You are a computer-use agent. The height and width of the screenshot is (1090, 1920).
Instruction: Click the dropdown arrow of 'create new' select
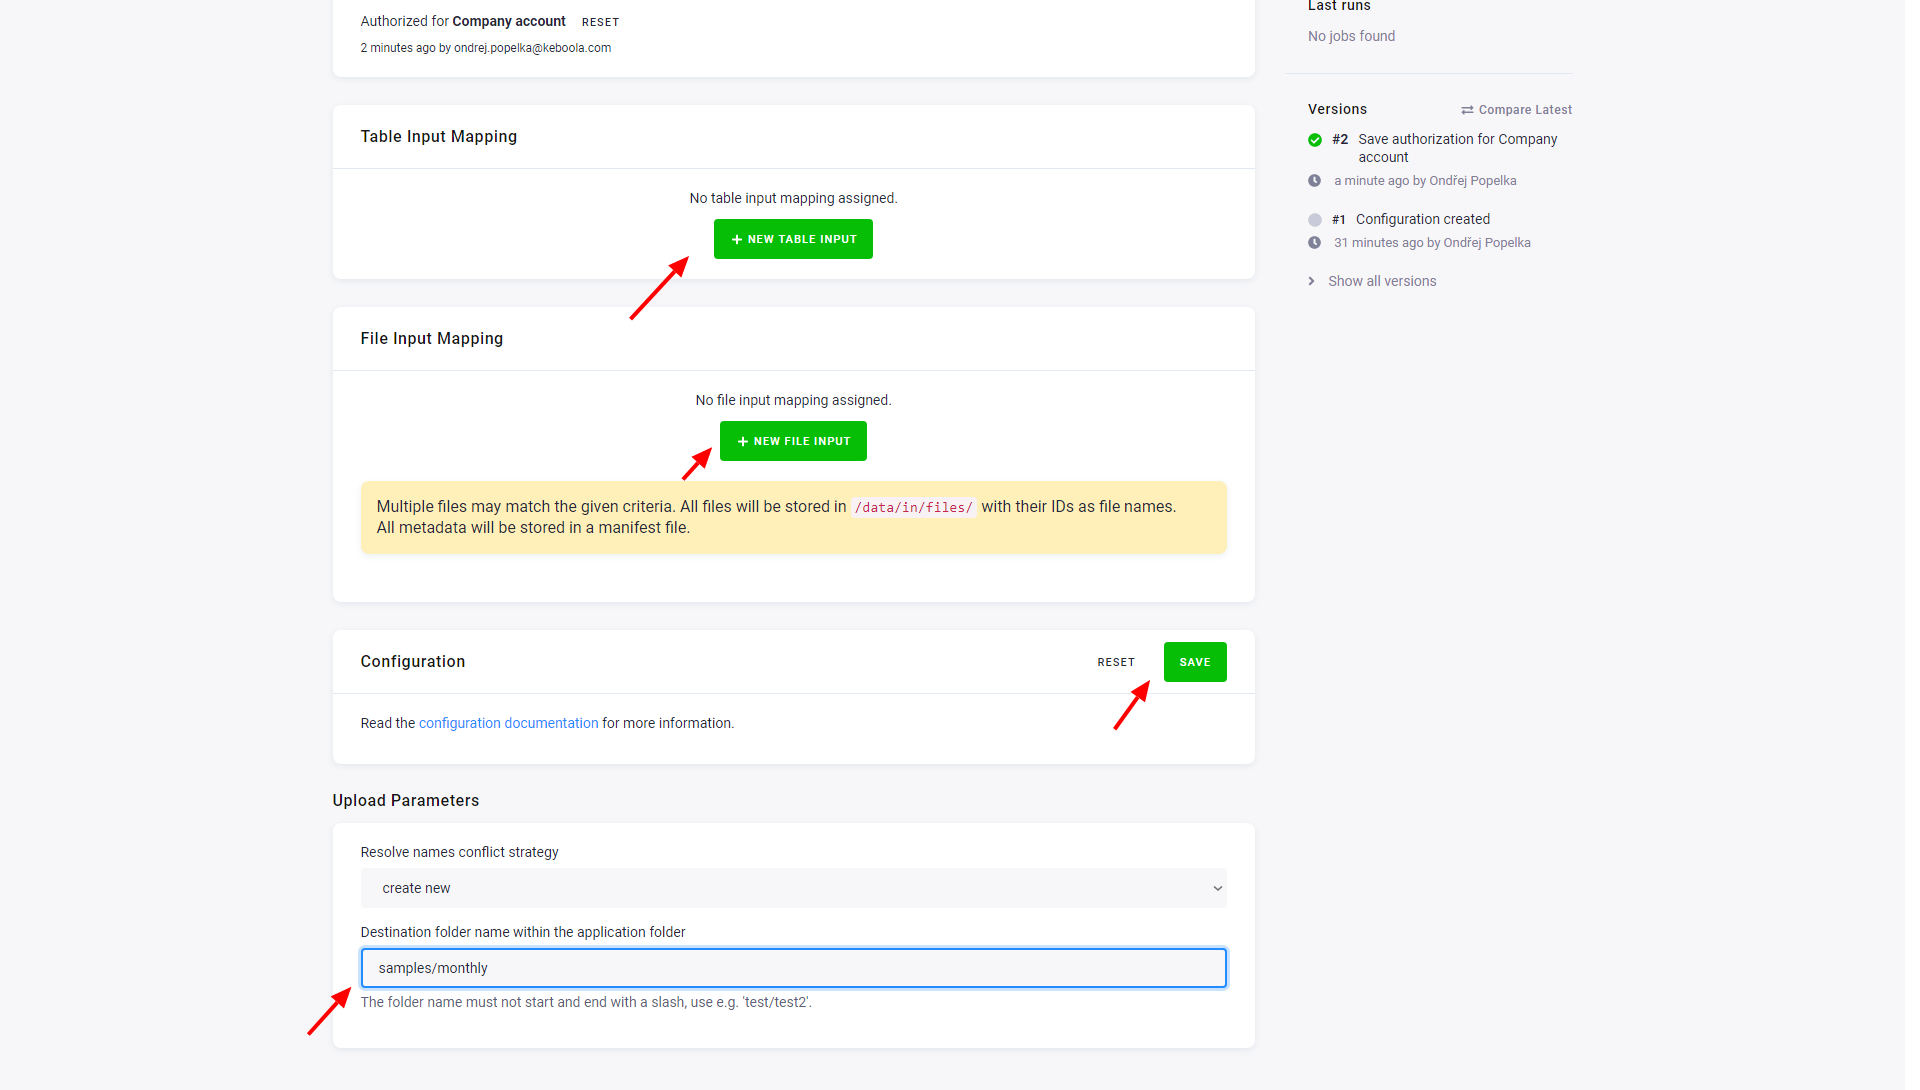point(1217,888)
